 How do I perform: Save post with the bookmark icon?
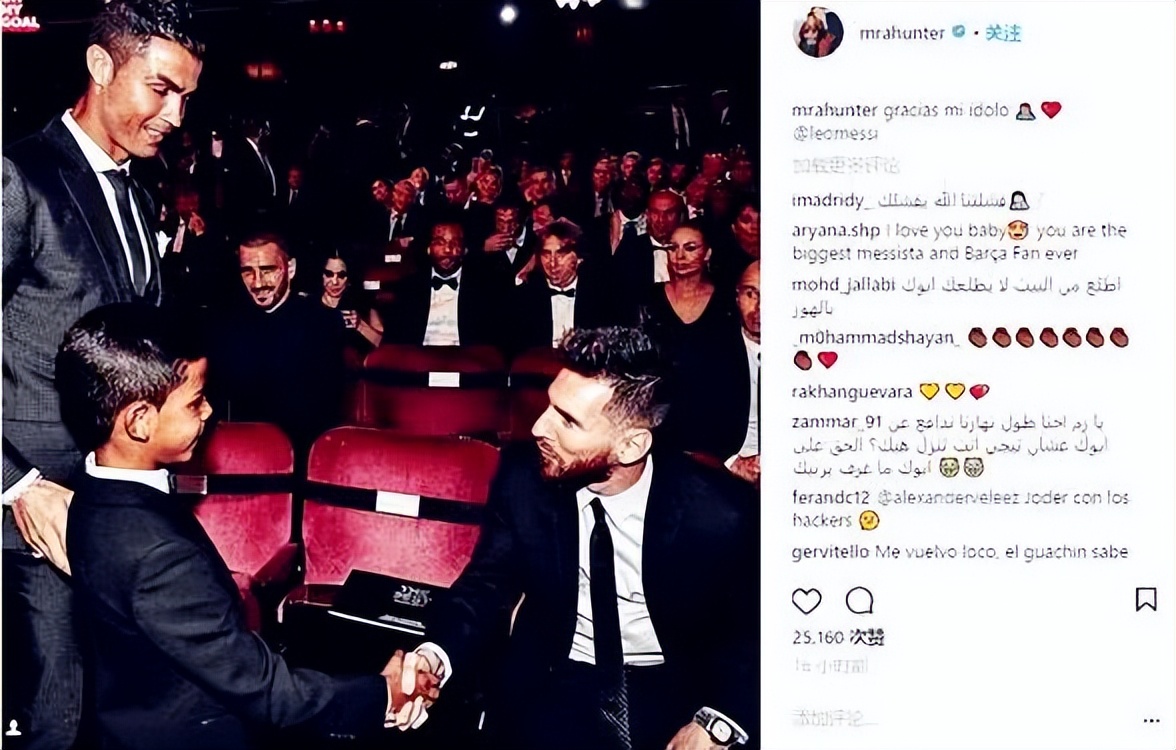[1145, 600]
